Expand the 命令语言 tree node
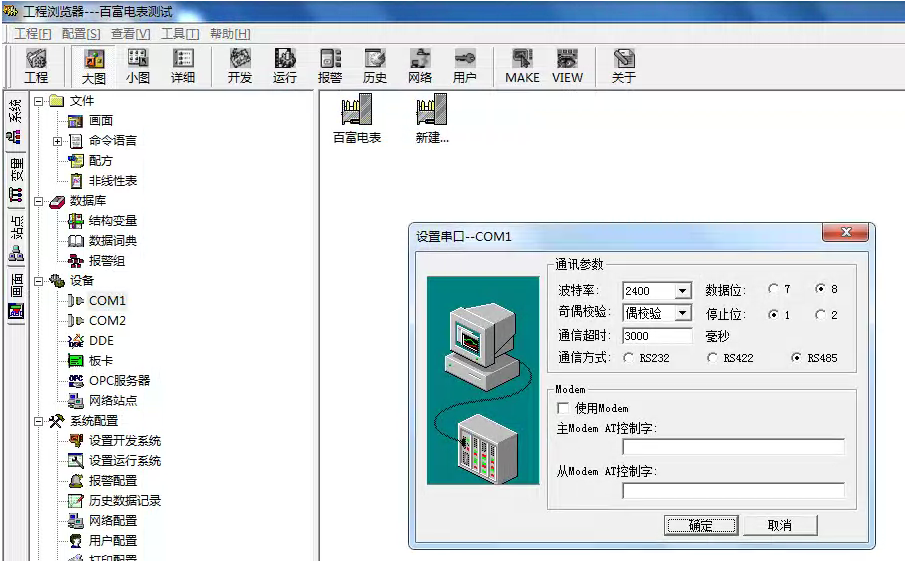This screenshot has width=905, height=561. [57, 141]
